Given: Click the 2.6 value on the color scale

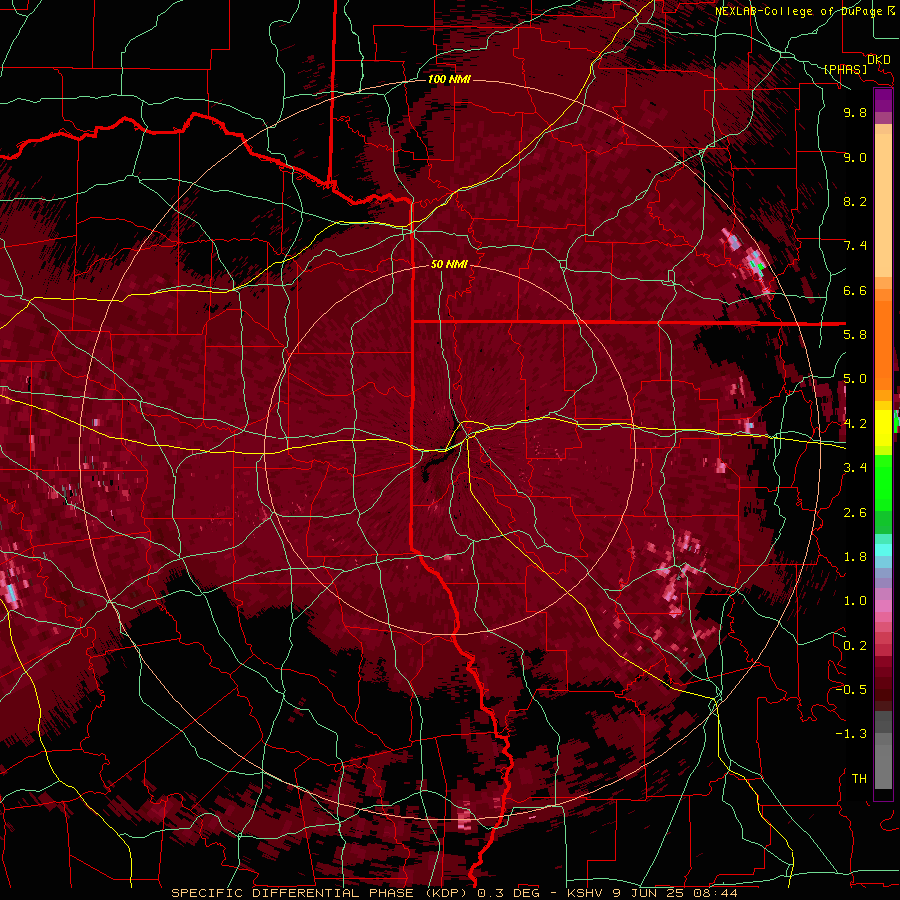Looking at the screenshot, I should pyautogui.click(x=855, y=513).
